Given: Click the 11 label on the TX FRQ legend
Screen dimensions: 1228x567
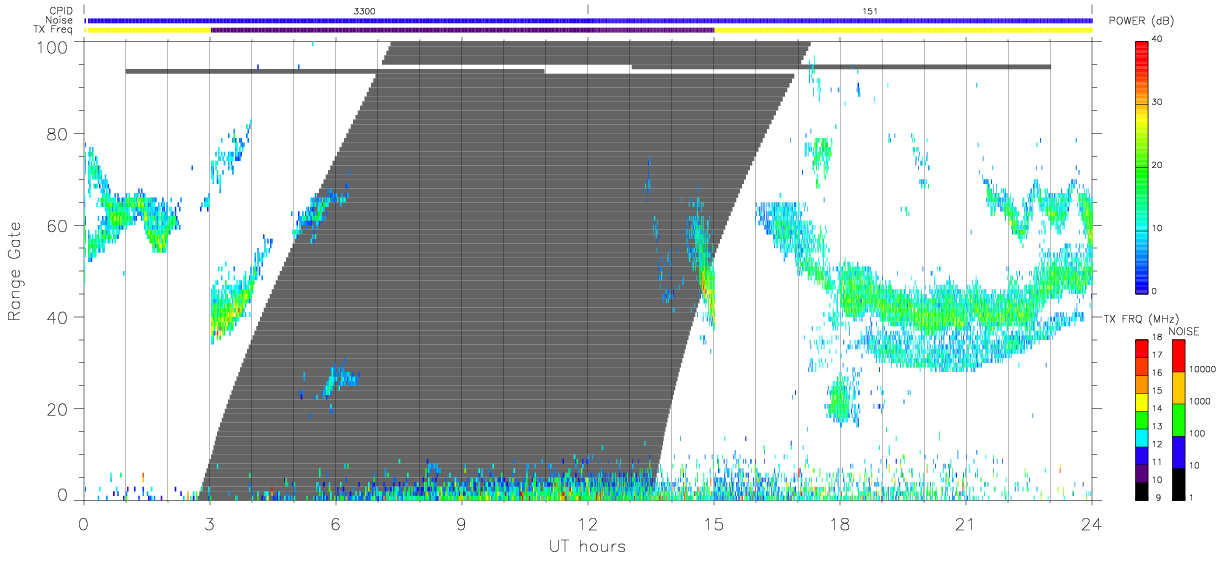Looking at the screenshot, I should coord(1157,463).
